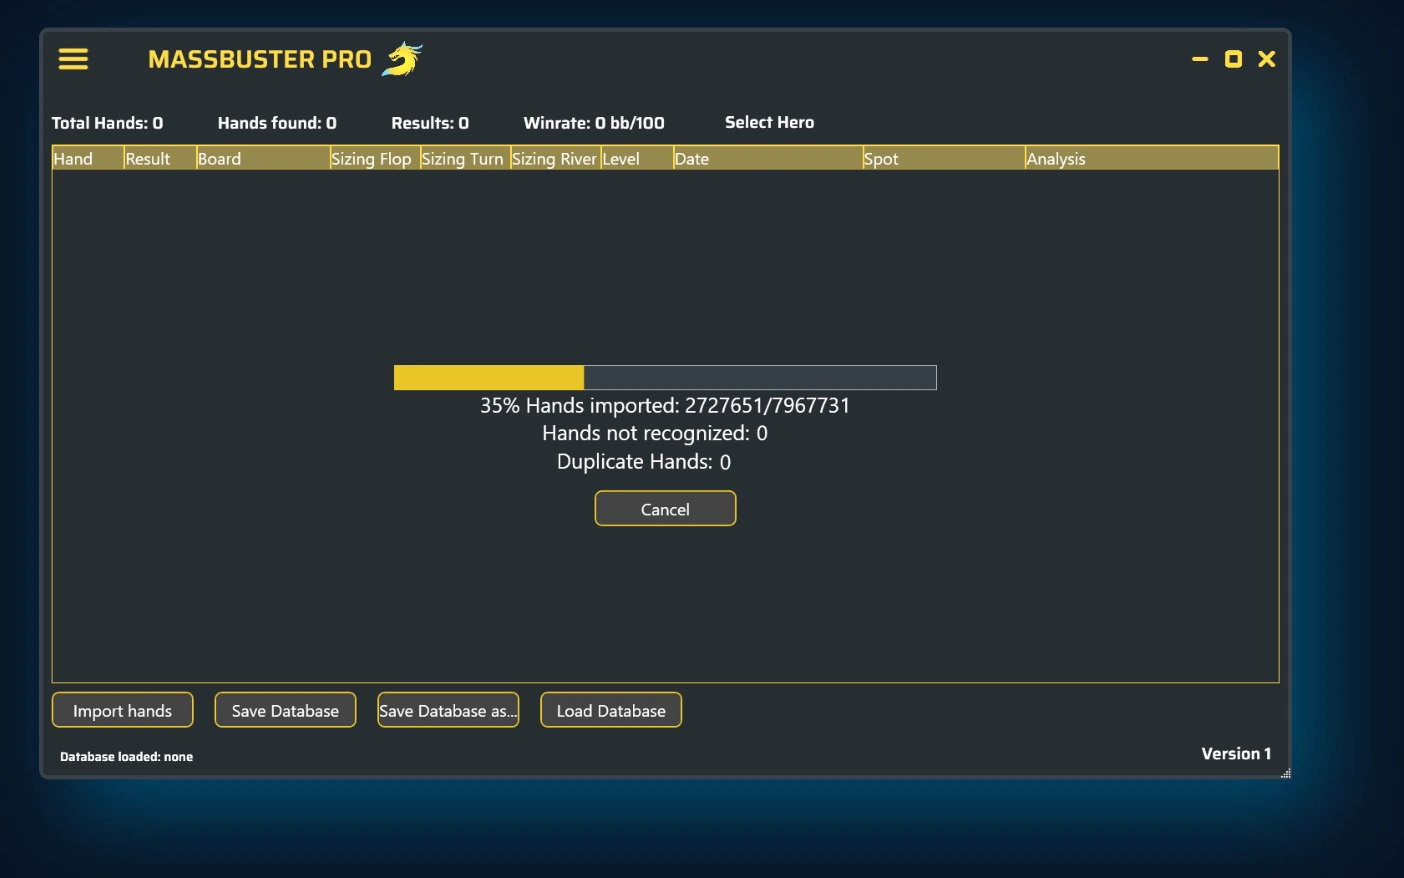Sort by the Hand column header
The width and height of the screenshot is (1404, 878).
coord(88,158)
